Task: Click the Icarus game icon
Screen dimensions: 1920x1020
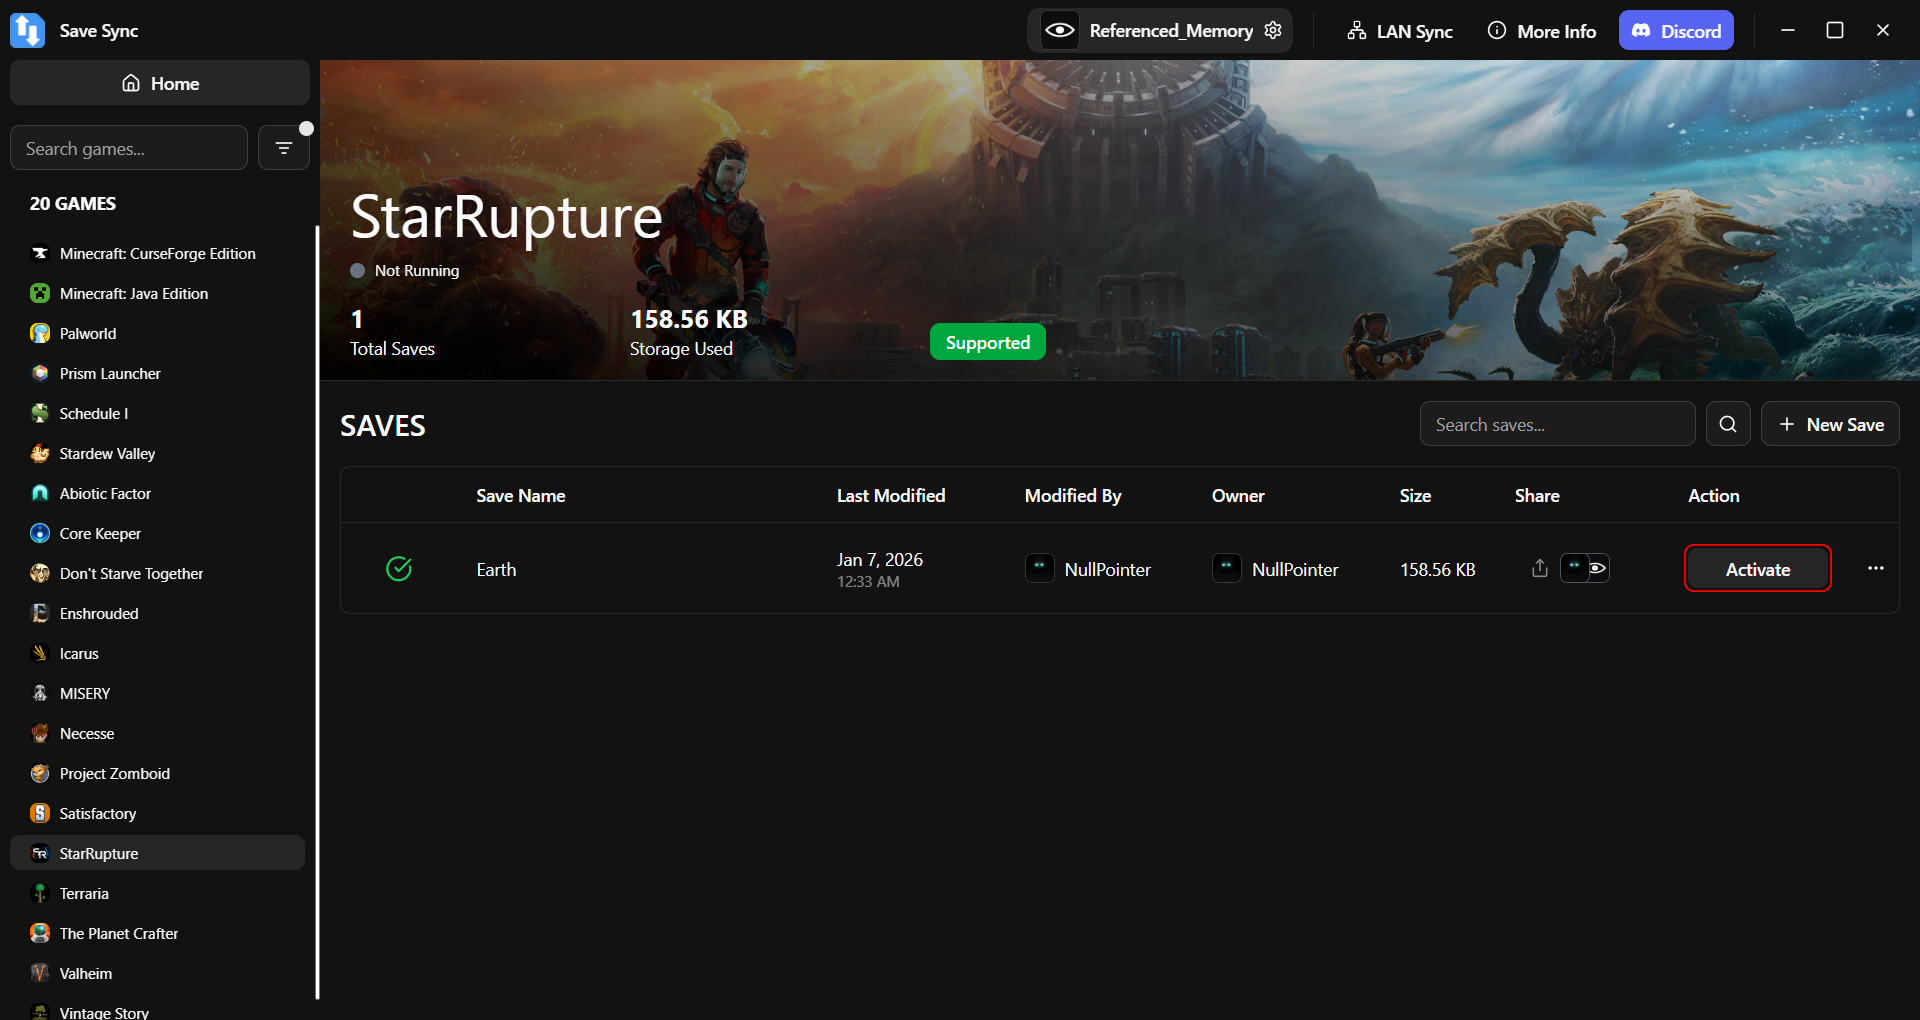Action: (40, 653)
